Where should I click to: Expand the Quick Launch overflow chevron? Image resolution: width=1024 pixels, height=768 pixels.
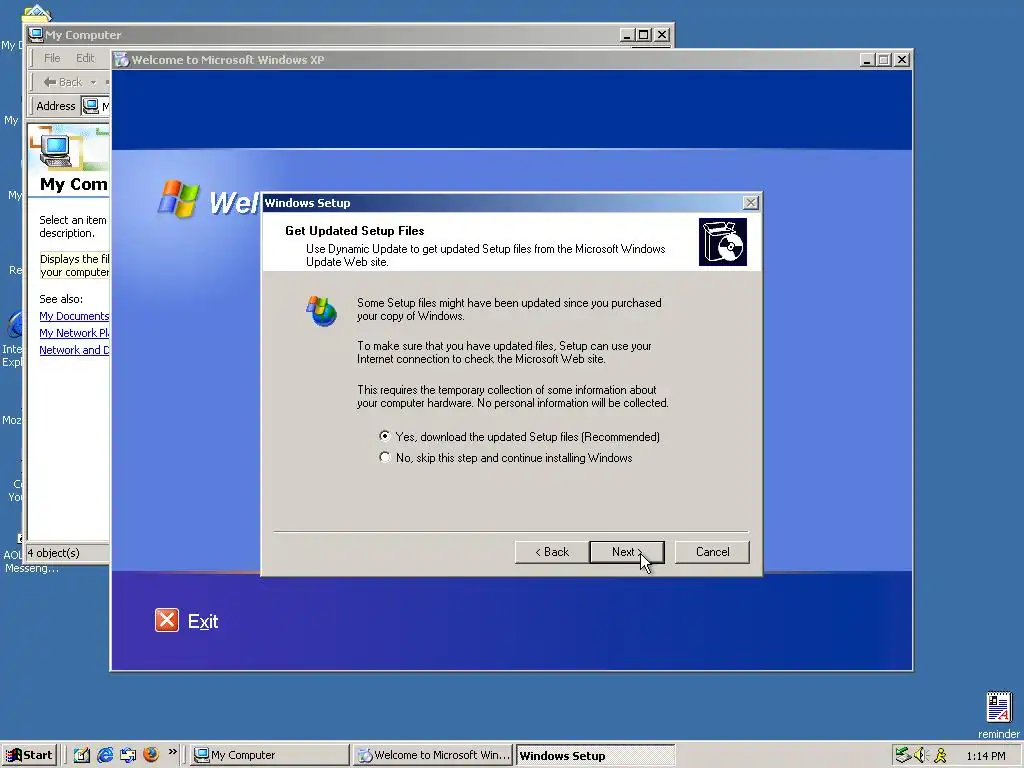pyautogui.click(x=172, y=752)
